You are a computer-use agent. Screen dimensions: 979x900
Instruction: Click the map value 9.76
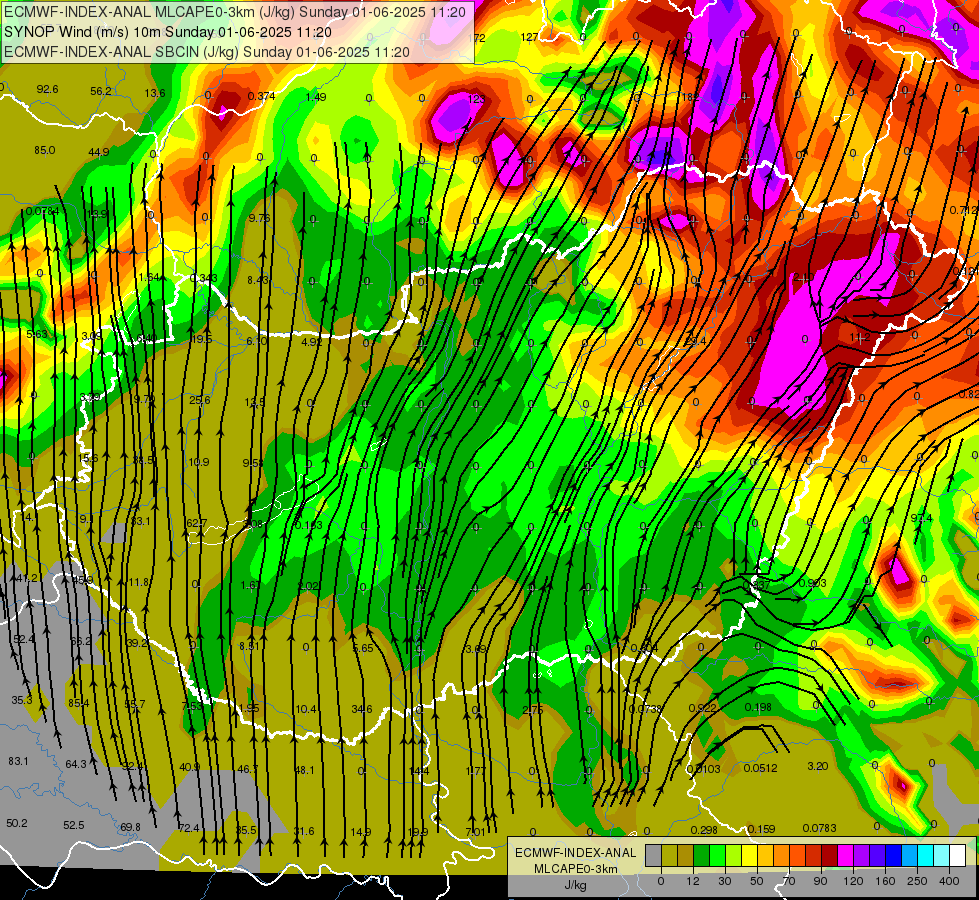click(x=259, y=218)
